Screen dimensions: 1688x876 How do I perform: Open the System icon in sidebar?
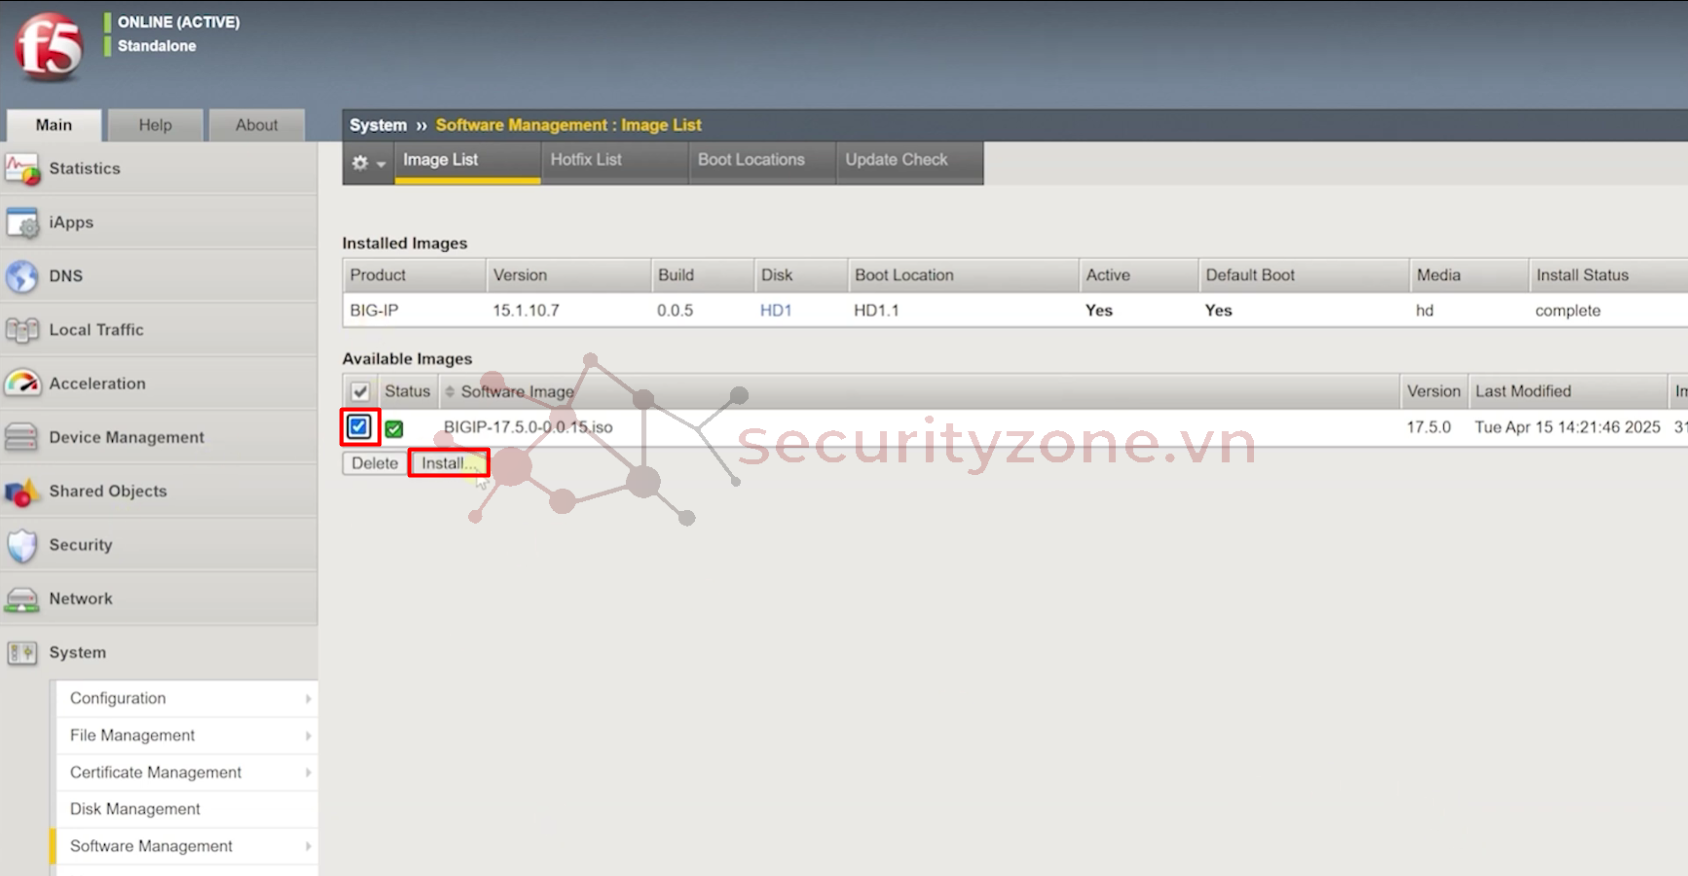22,653
